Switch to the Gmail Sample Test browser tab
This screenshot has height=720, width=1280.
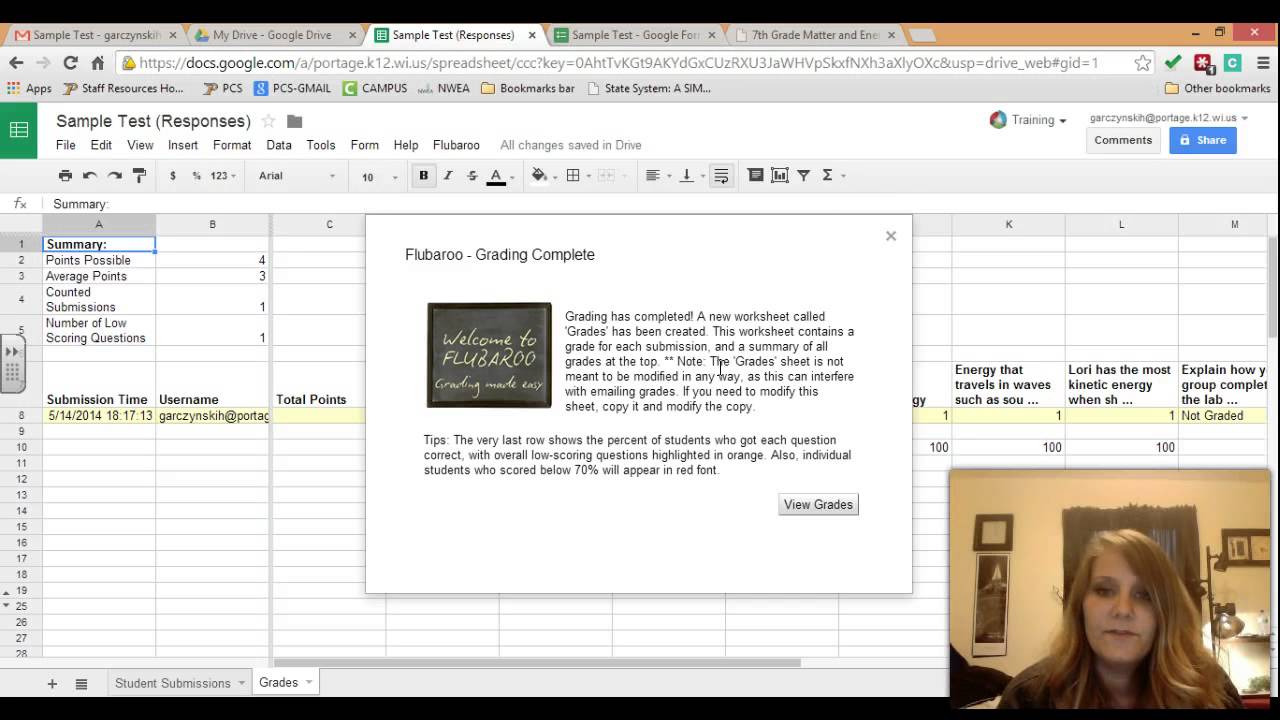click(94, 35)
